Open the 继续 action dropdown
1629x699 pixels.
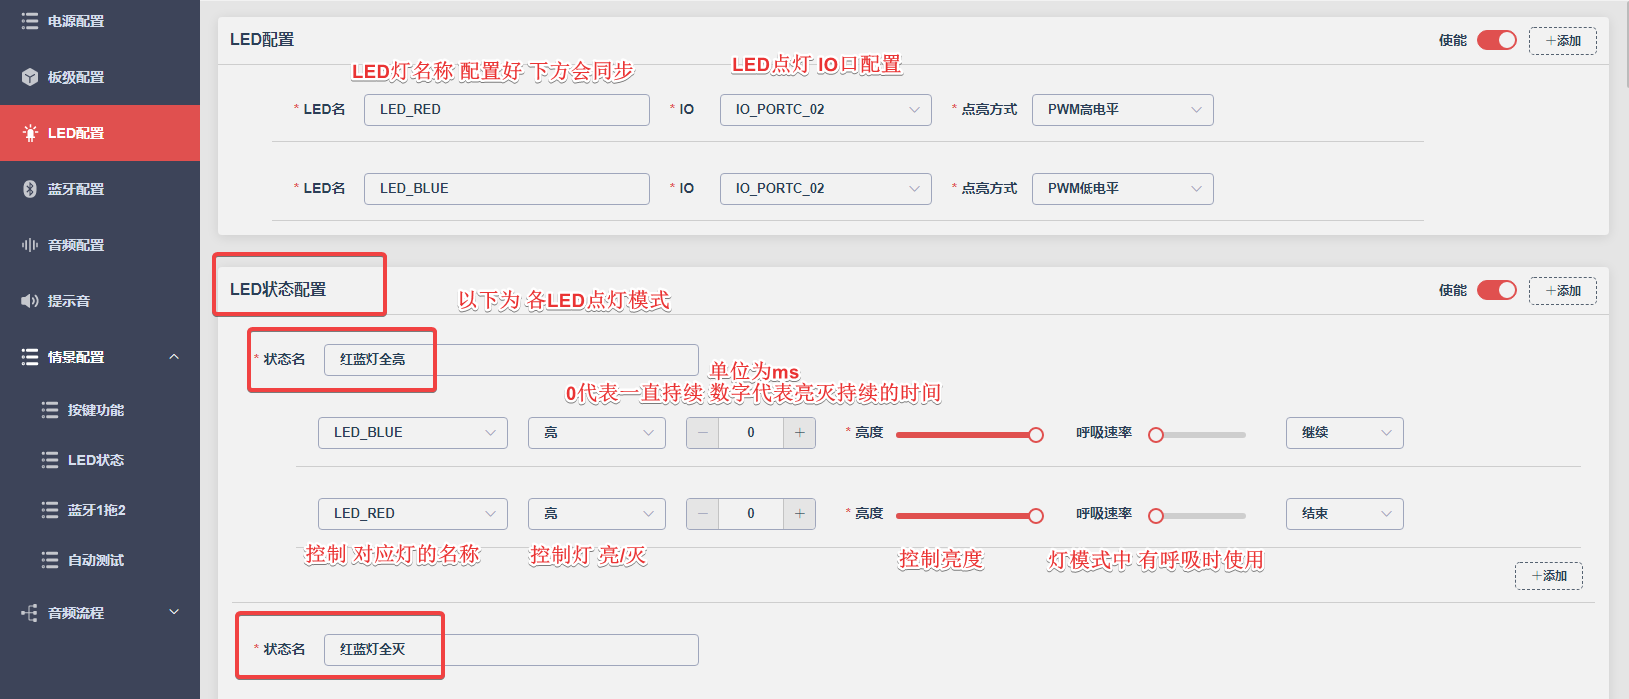coord(1345,433)
